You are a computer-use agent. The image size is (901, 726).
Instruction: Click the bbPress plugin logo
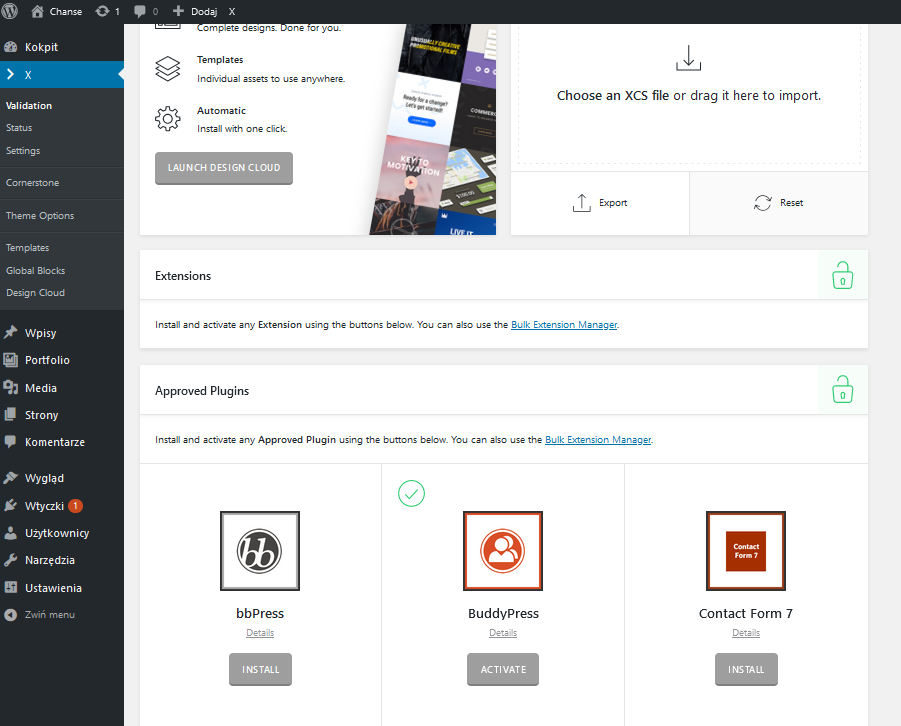pyautogui.click(x=260, y=551)
